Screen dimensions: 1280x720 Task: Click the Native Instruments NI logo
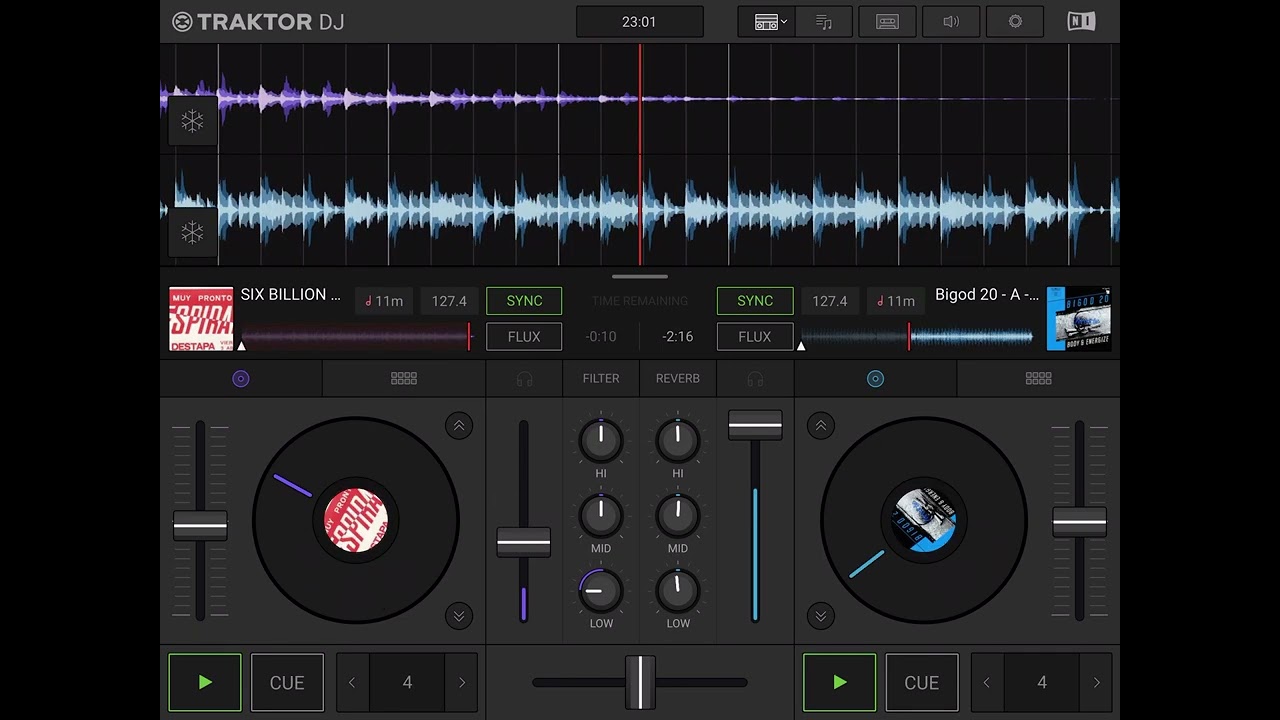coord(1081,22)
